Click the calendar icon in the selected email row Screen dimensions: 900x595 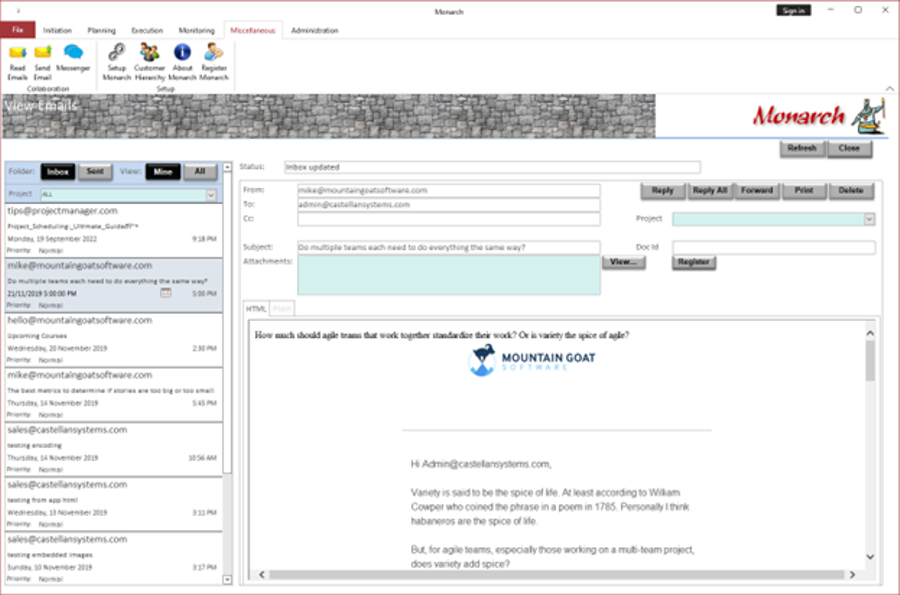tap(166, 293)
